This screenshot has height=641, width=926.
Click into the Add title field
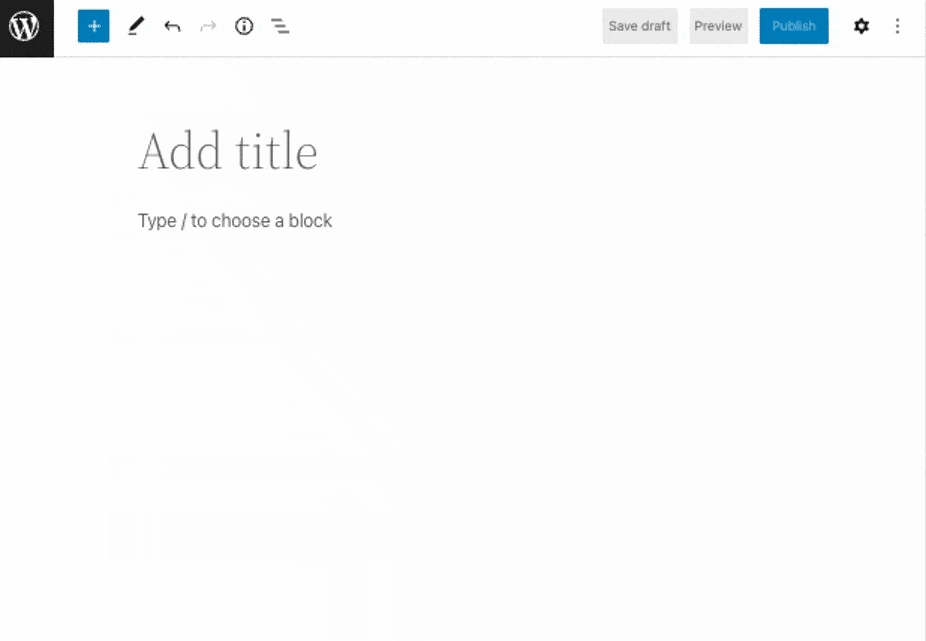228,152
